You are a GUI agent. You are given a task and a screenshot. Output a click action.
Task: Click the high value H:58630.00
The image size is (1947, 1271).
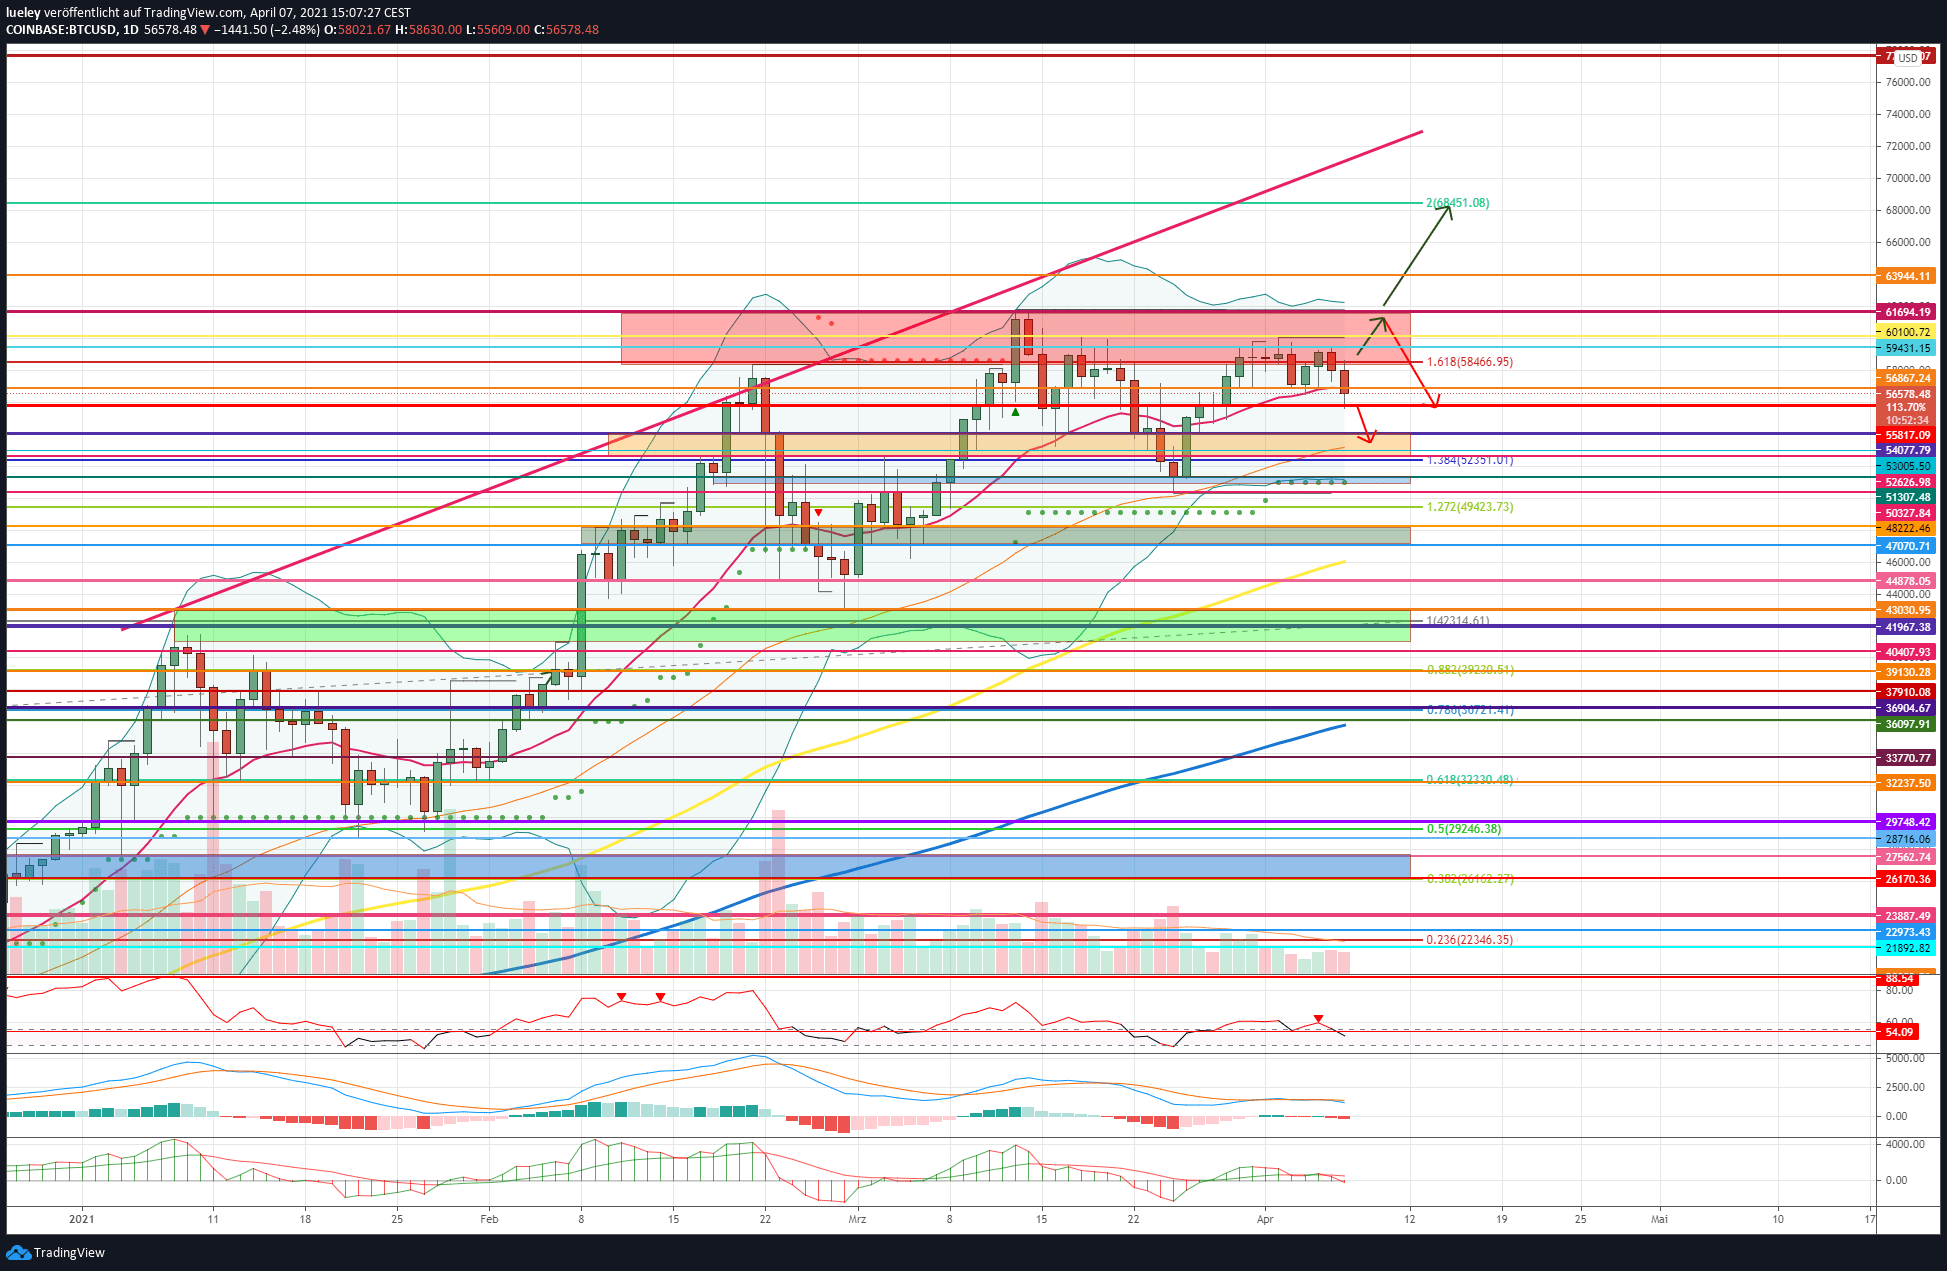pos(429,30)
